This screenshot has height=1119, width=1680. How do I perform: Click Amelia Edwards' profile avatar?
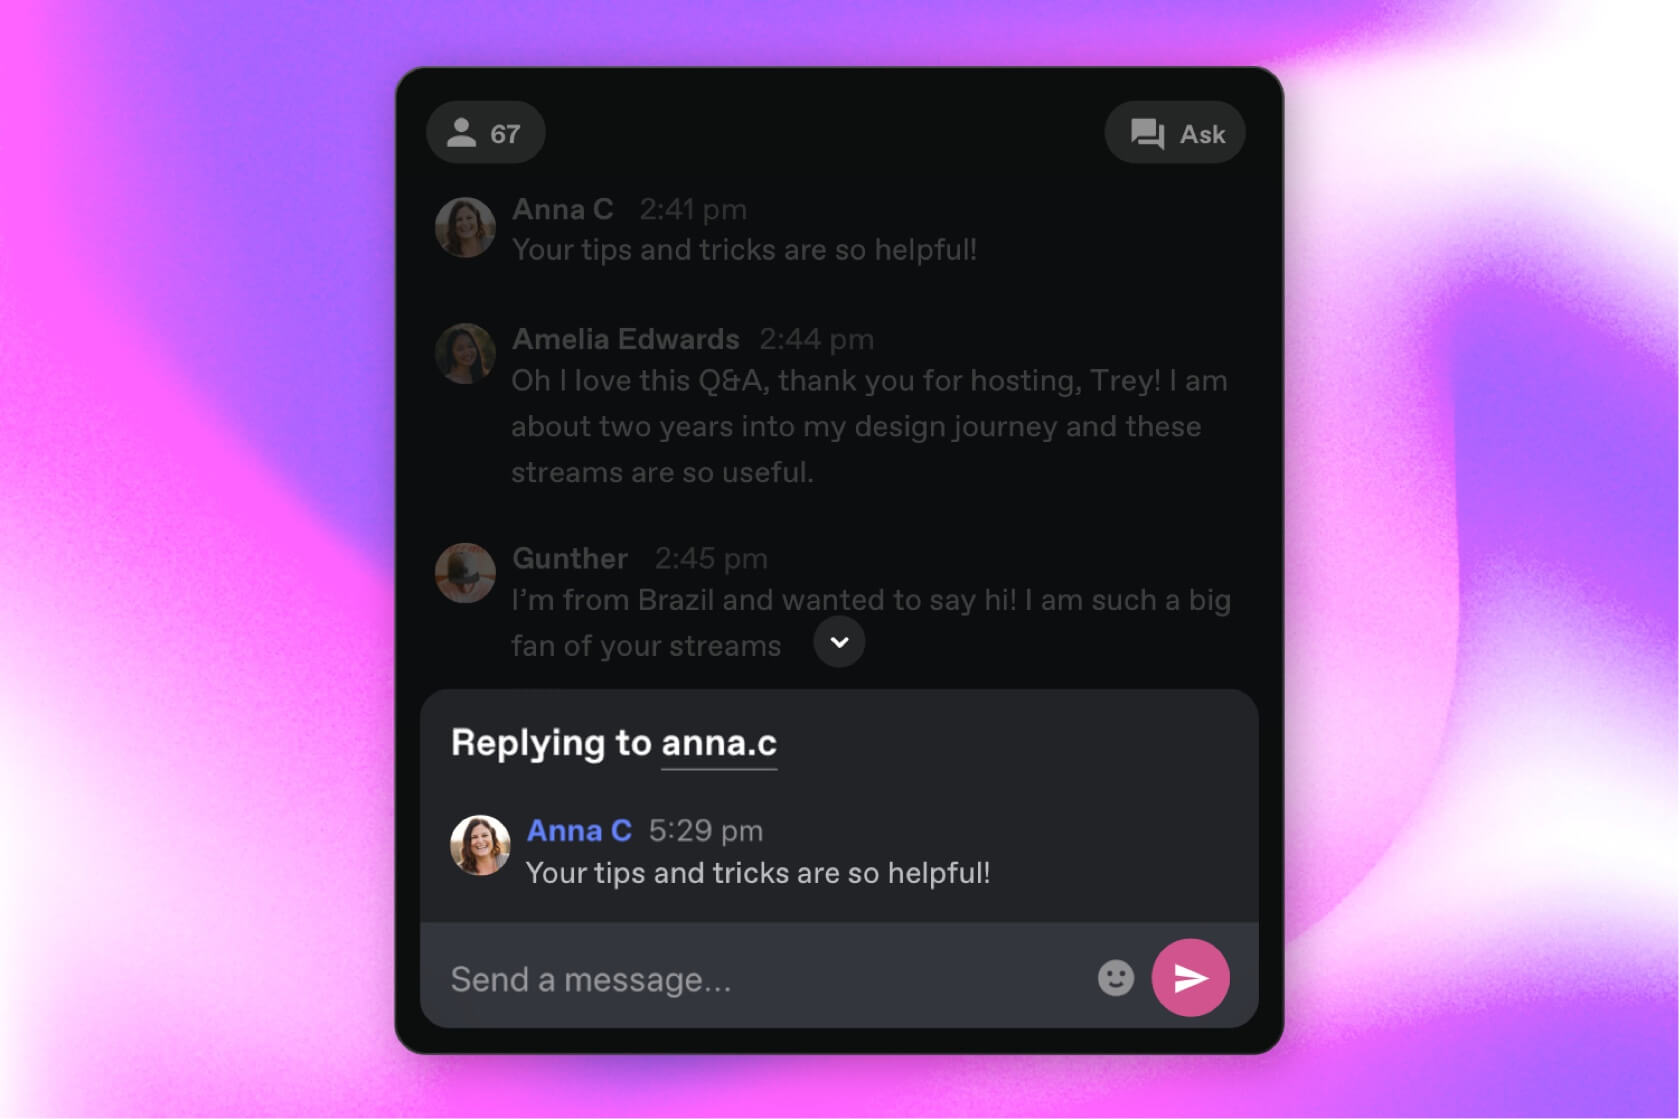click(x=465, y=353)
